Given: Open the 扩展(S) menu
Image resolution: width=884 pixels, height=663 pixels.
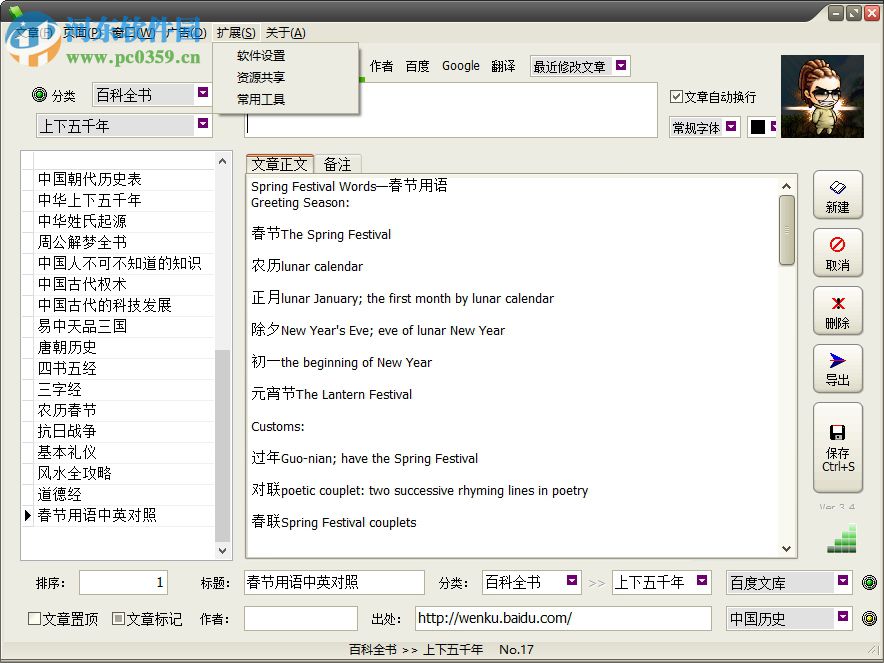Looking at the screenshot, I should (x=236, y=33).
